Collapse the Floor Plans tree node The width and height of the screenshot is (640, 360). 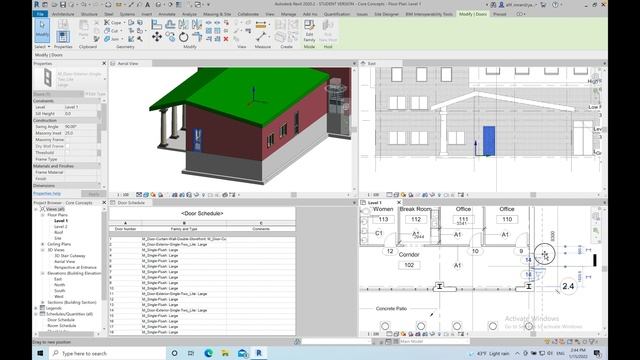(42, 215)
